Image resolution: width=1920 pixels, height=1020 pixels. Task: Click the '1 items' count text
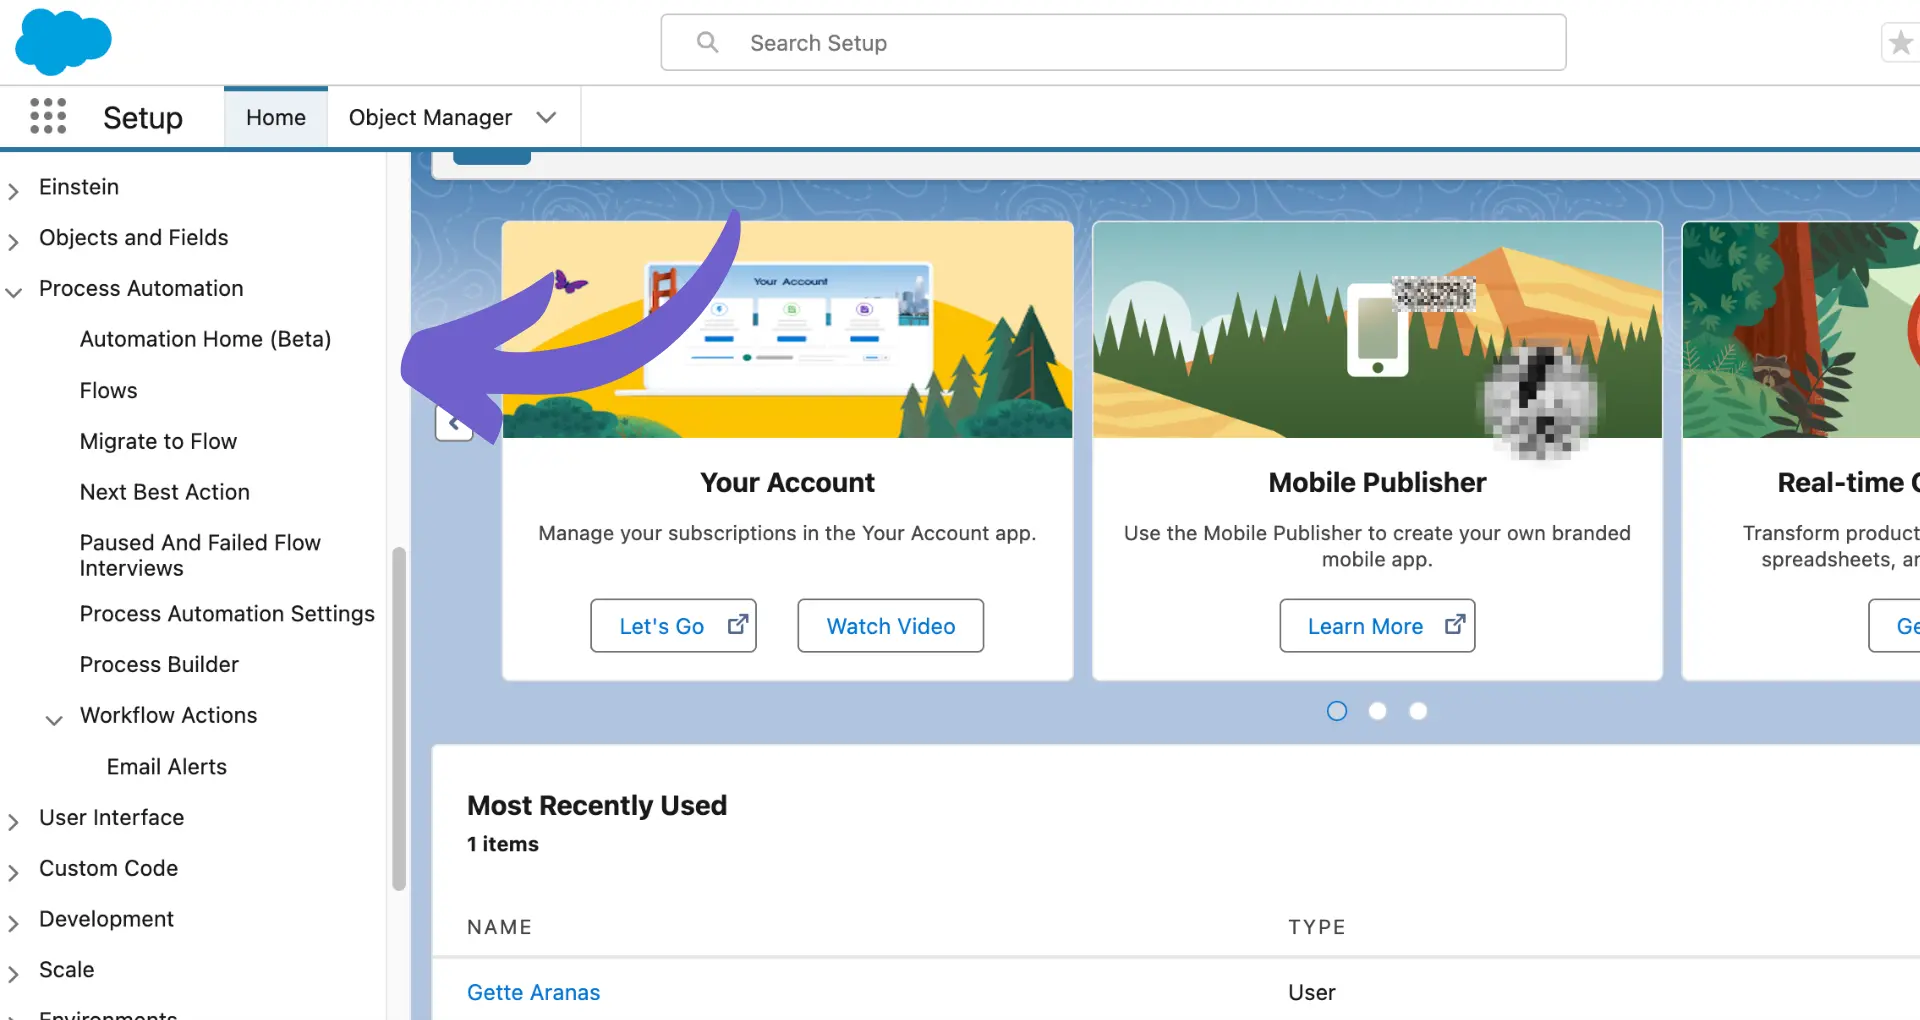502,844
